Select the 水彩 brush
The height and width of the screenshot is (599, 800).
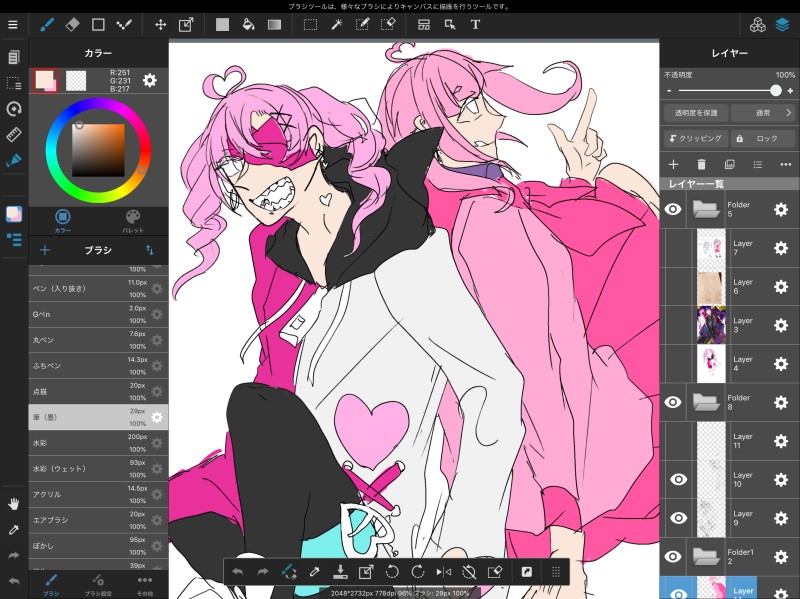pyautogui.click(x=98, y=443)
